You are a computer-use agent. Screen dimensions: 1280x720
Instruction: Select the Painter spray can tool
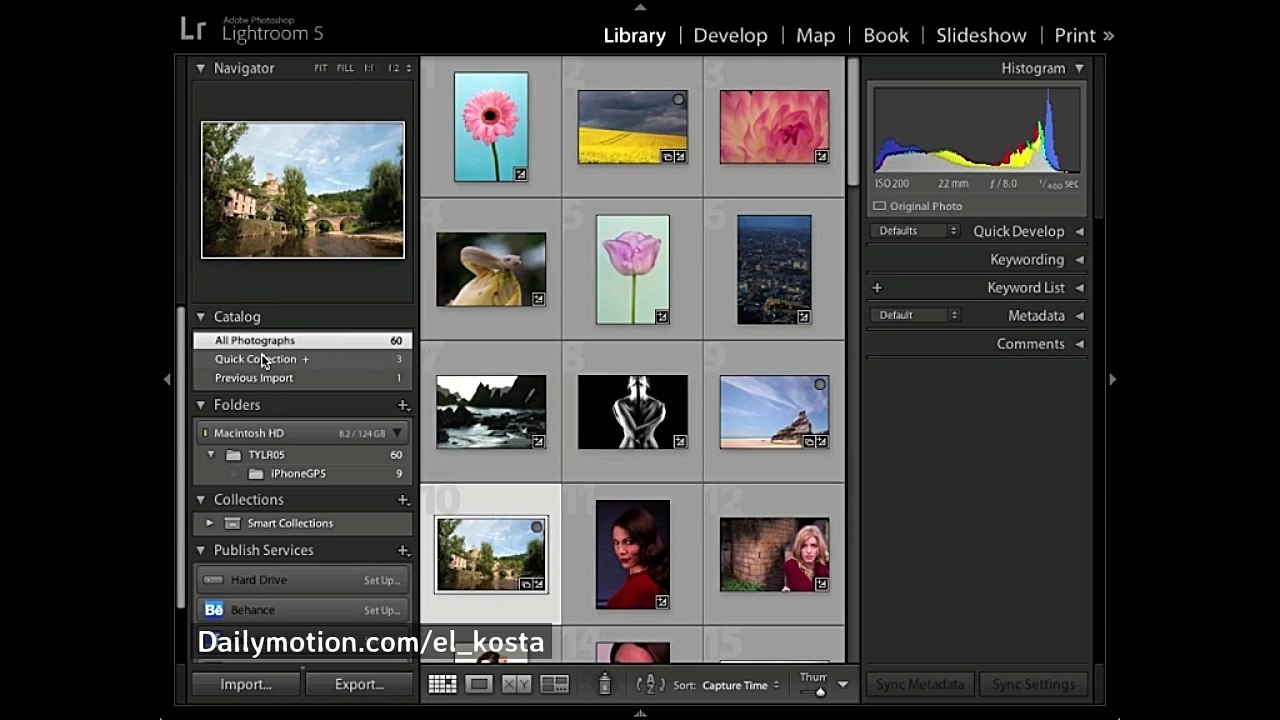coord(604,684)
